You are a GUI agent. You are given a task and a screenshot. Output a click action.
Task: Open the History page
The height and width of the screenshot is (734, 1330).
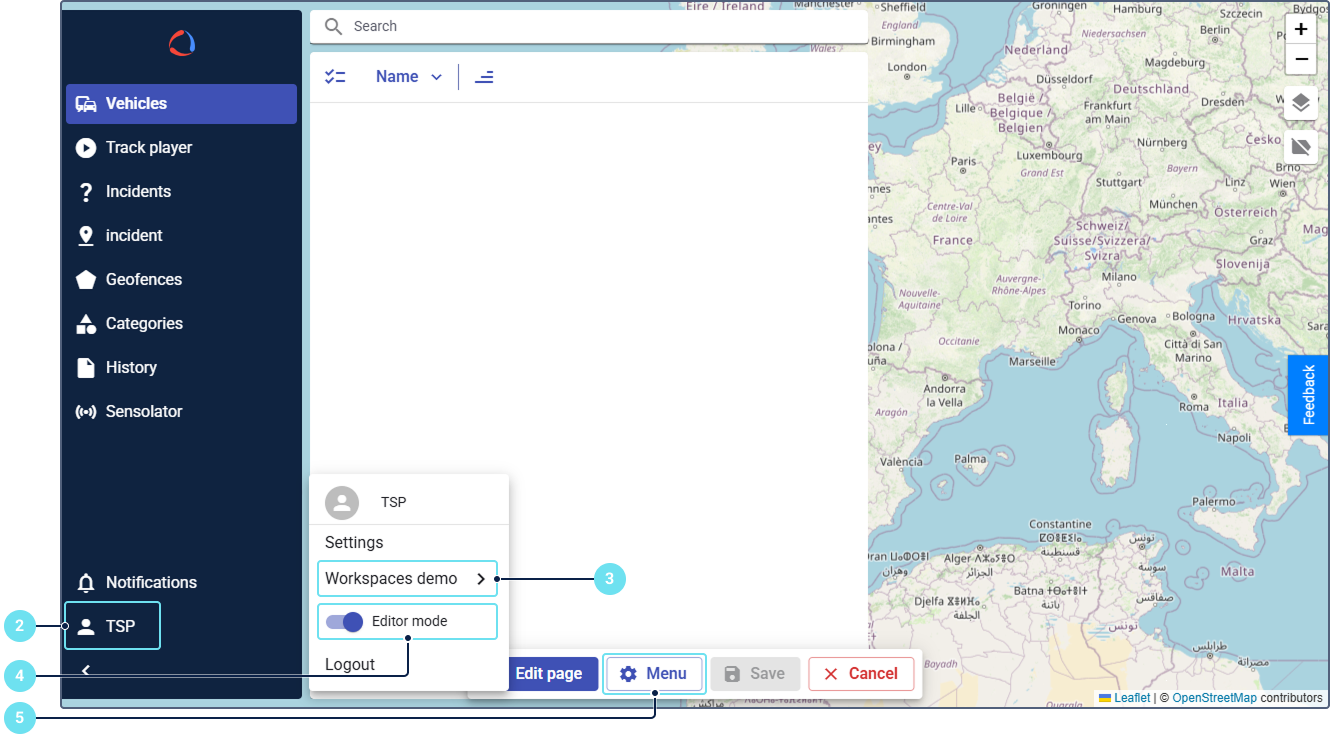[182, 368]
